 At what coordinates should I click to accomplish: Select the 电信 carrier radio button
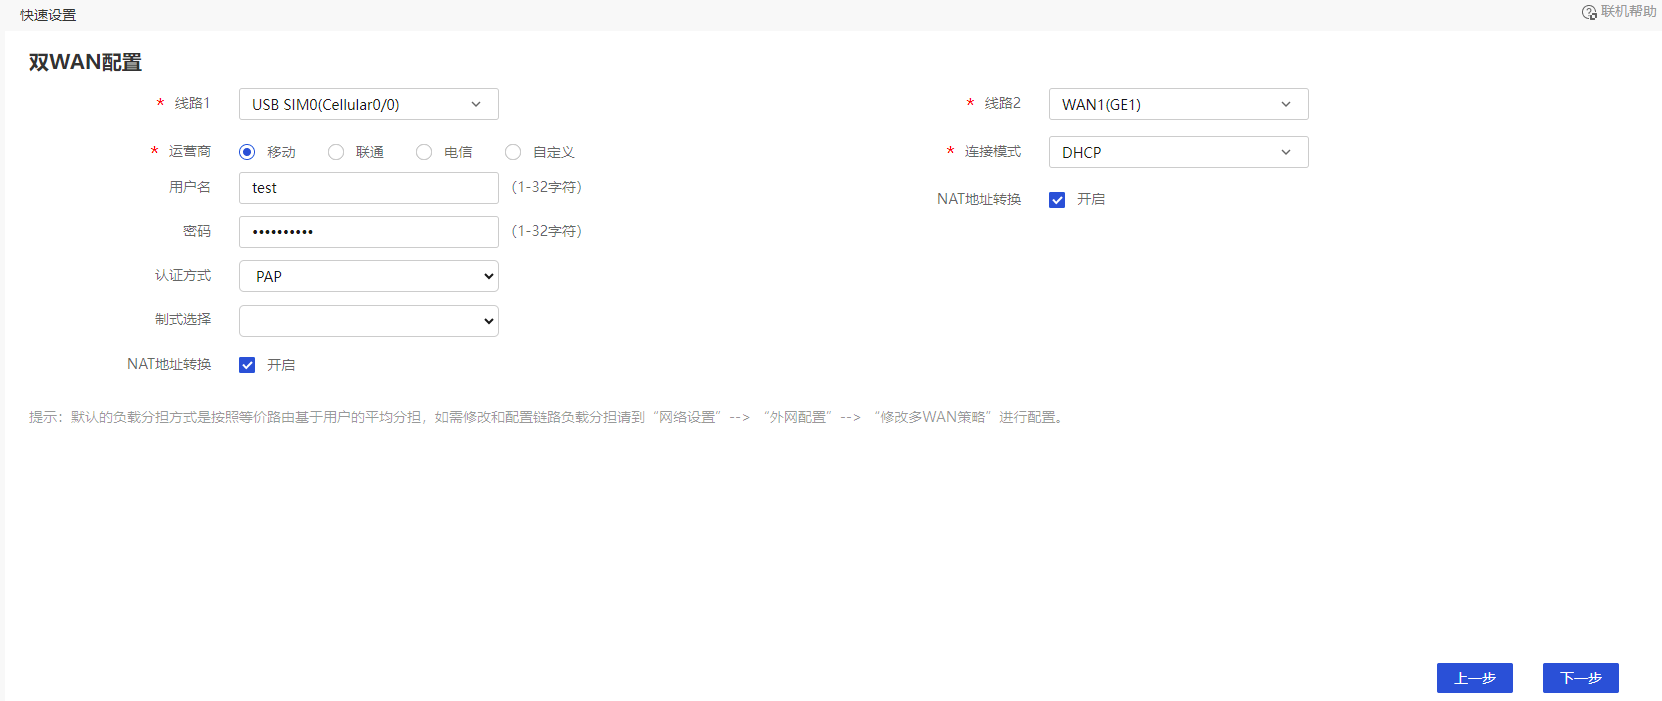(x=424, y=152)
